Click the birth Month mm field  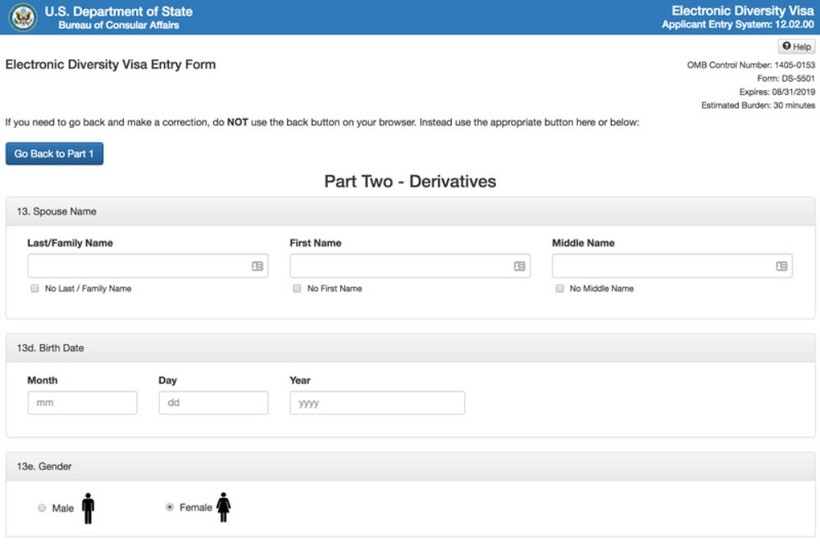[x=82, y=403]
